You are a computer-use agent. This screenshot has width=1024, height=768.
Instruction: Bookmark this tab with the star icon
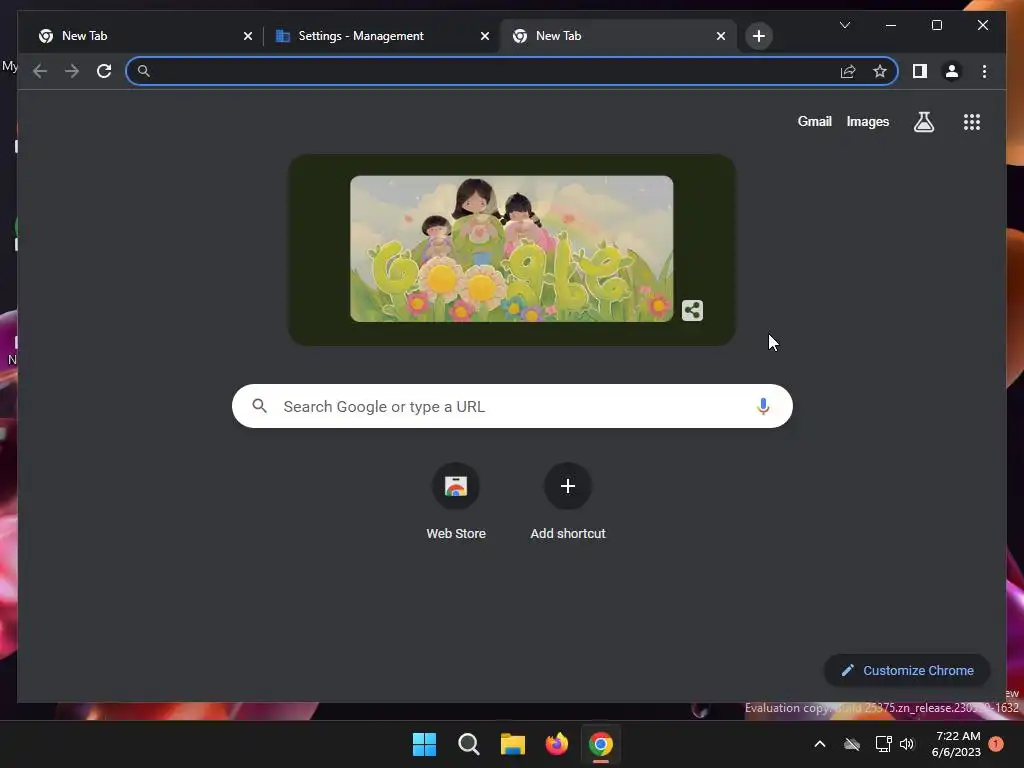point(880,71)
